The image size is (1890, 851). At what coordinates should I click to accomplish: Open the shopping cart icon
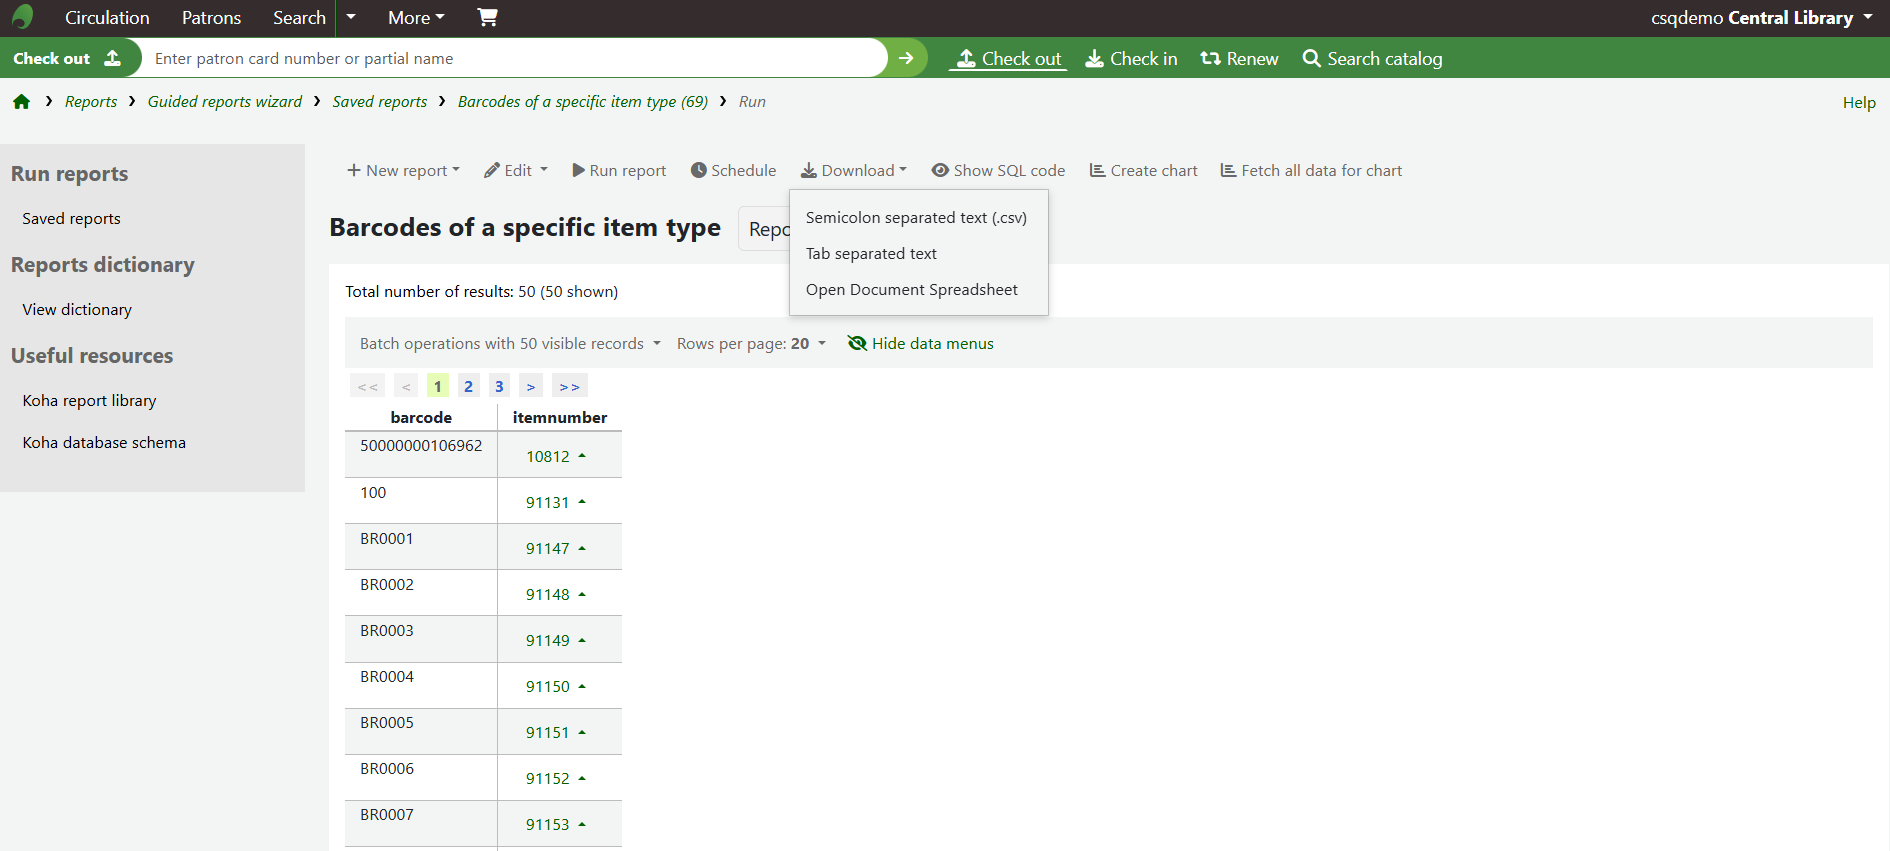click(x=487, y=17)
